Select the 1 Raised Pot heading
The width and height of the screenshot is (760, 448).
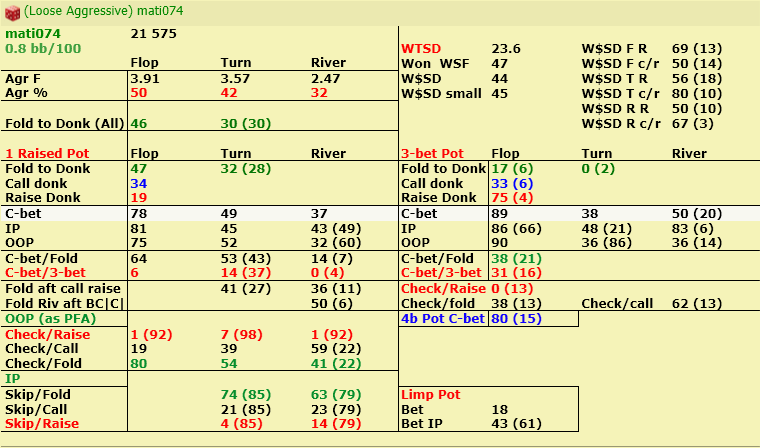click(x=47, y=153)
